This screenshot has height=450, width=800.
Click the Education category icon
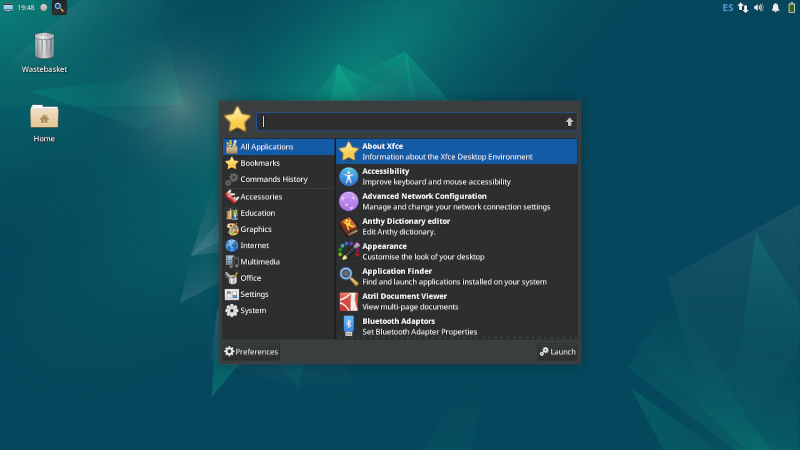click(232, 213)
